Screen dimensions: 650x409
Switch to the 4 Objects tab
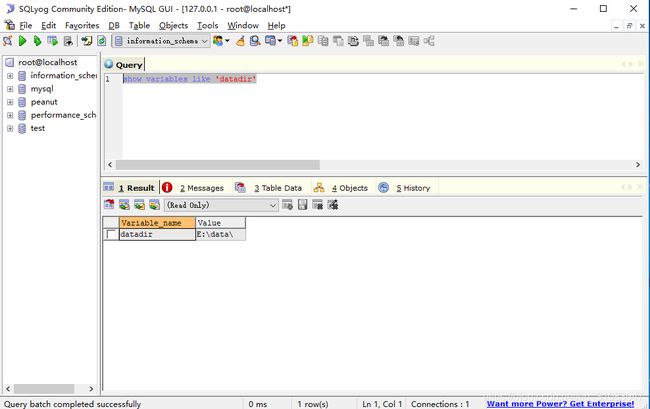click(349, 188)
